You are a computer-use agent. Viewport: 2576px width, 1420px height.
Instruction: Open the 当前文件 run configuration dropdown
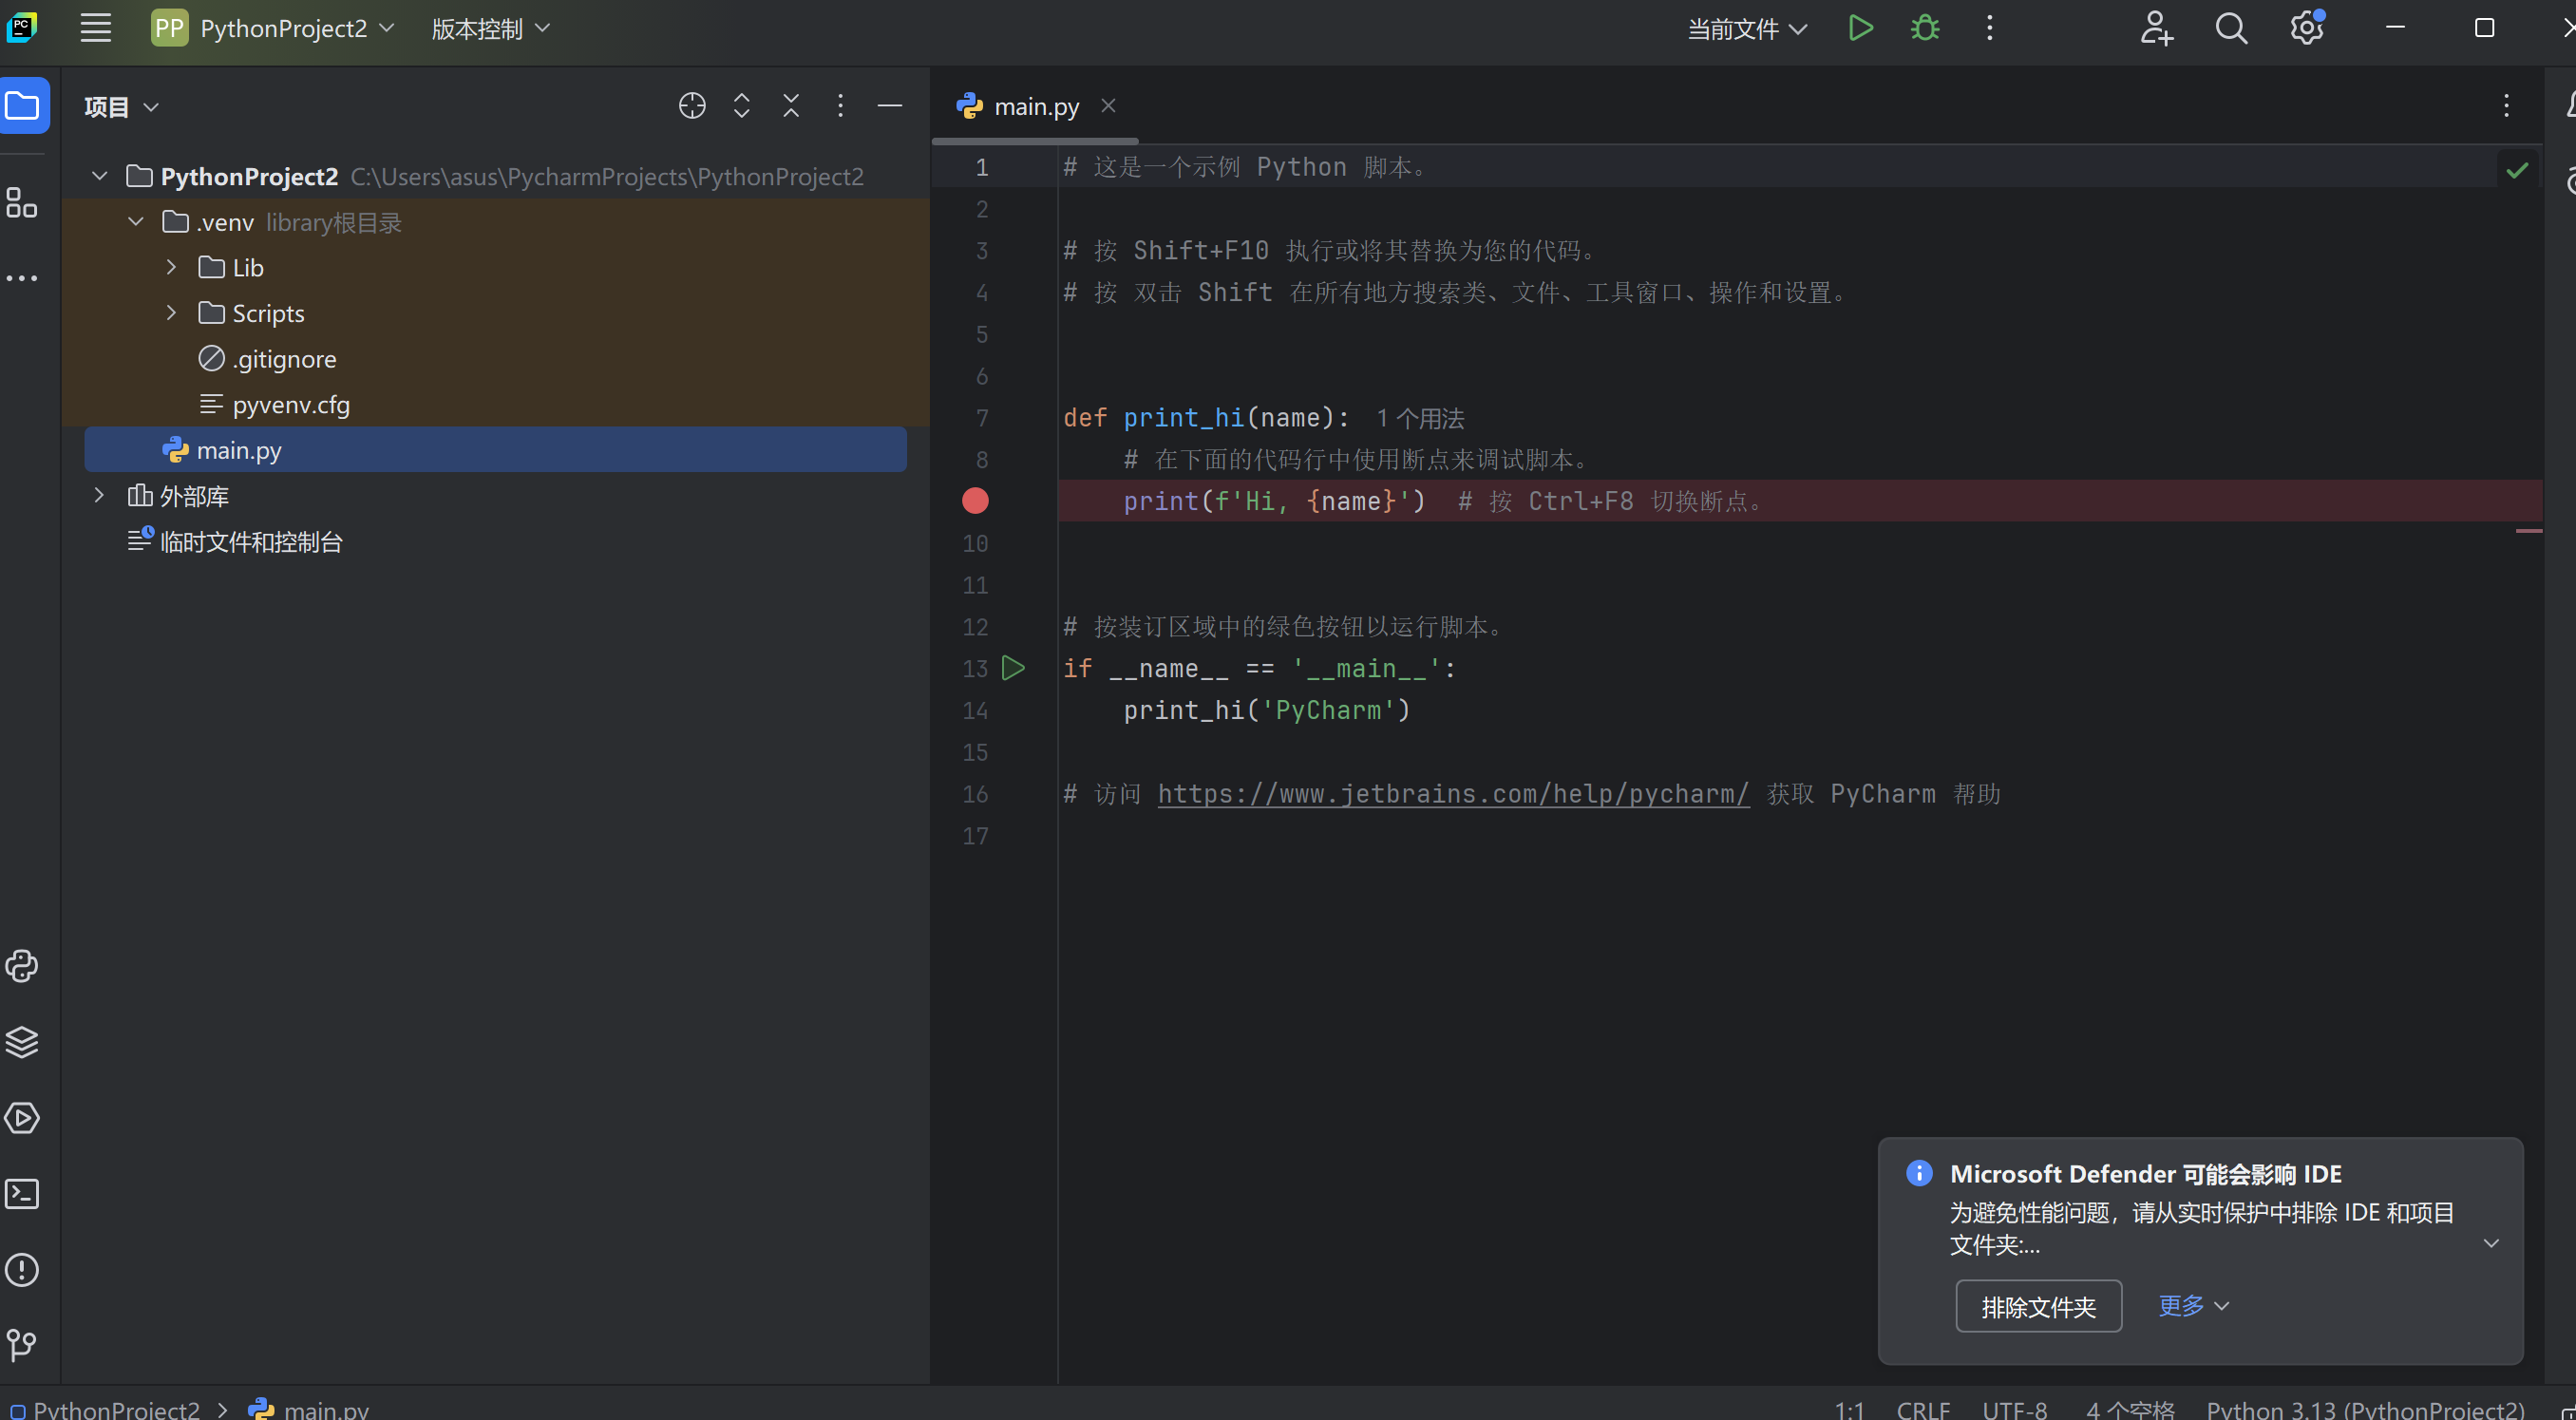[1746, 29]
